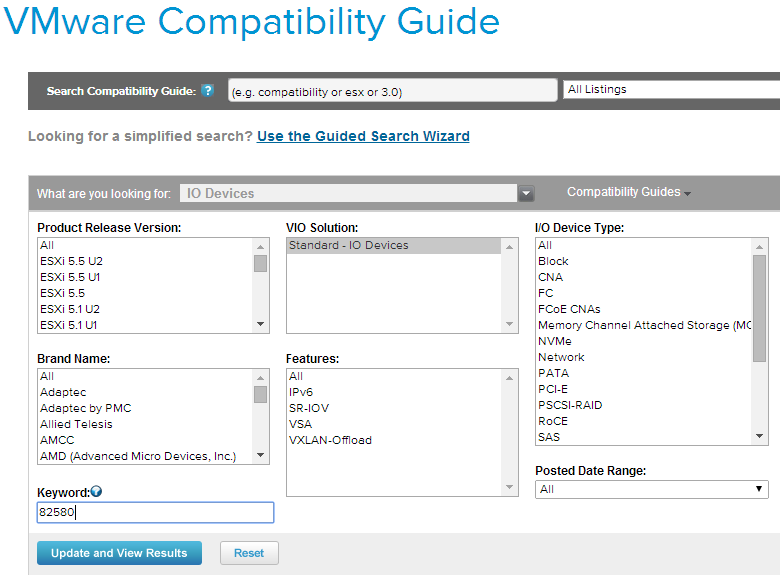
Task: Select ESXi 5.5 U2 in release versions
Action: pyautogui.click(x=71, y=261)
